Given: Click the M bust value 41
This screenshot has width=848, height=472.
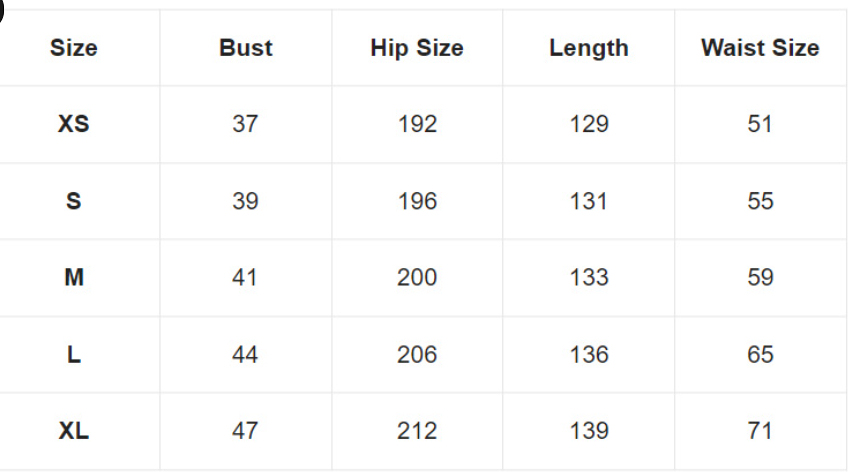Looking at the screenshot, I should 245,277.
